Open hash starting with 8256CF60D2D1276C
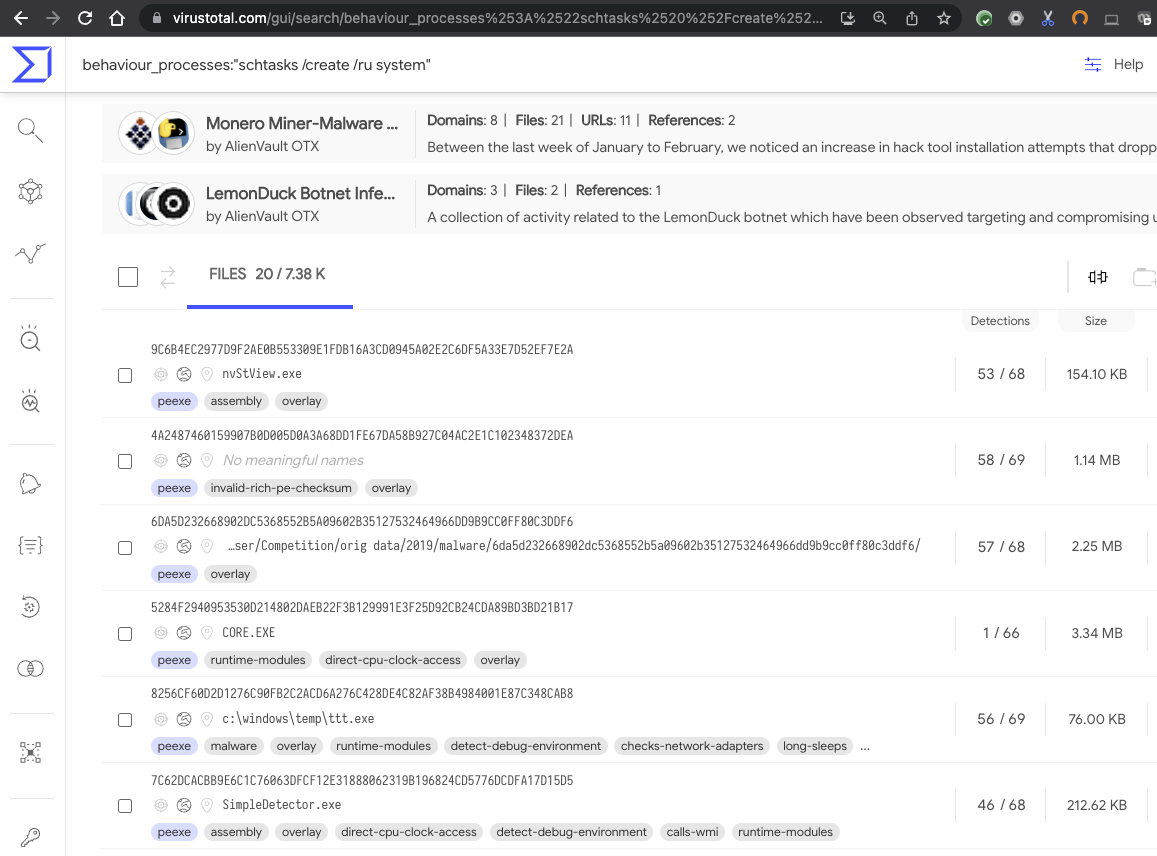Screen dimensions: 1157x856 [362, 694]
